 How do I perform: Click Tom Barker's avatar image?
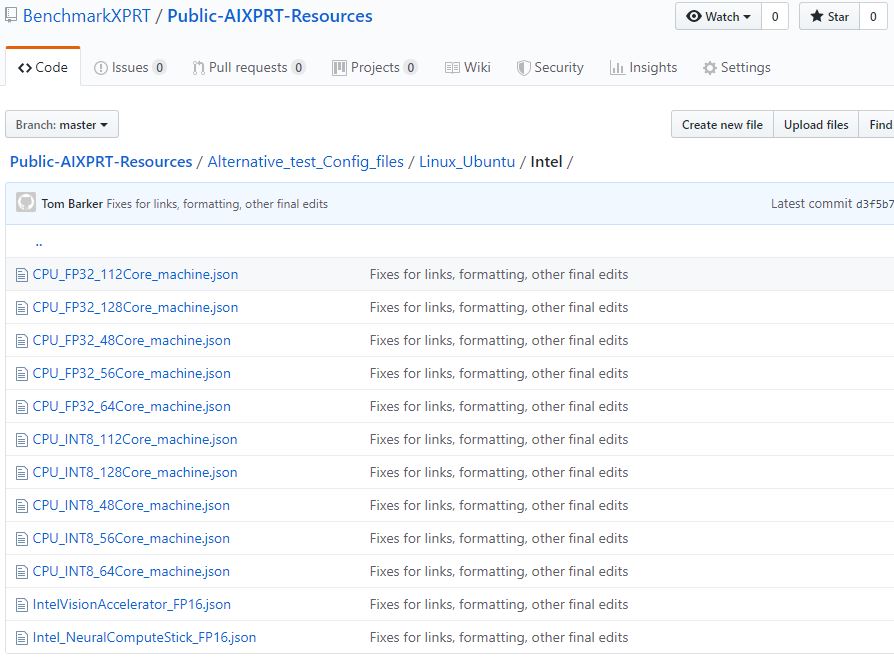coord(26,202)
